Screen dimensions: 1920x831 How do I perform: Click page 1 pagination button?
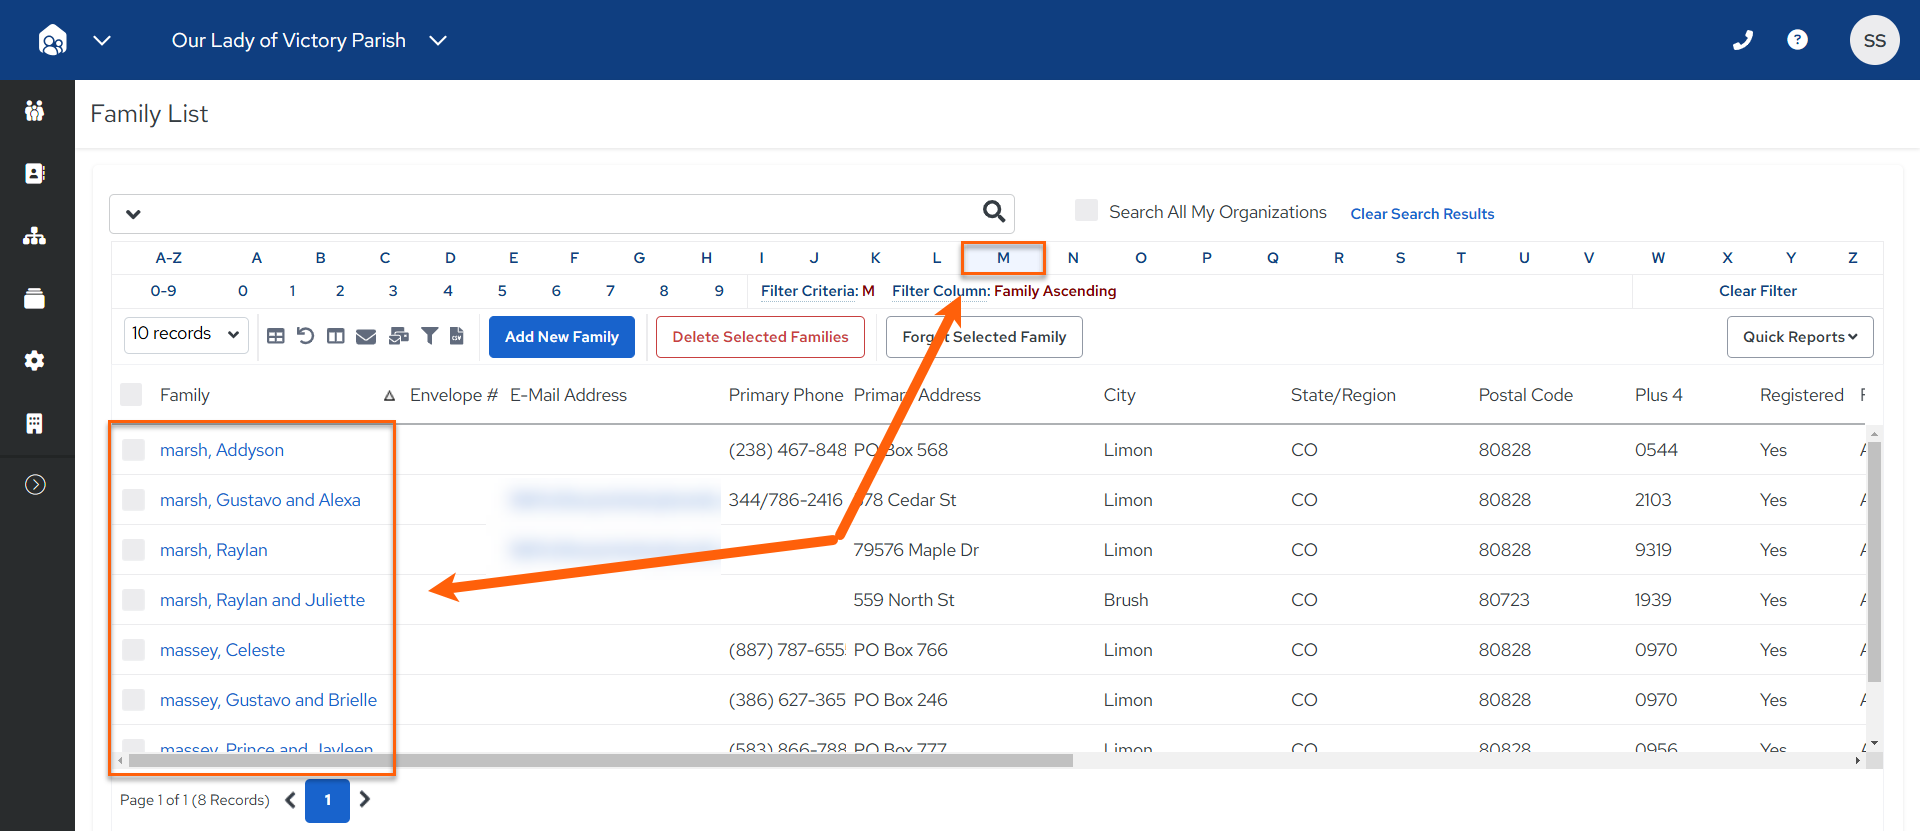(x=327, y=800)
